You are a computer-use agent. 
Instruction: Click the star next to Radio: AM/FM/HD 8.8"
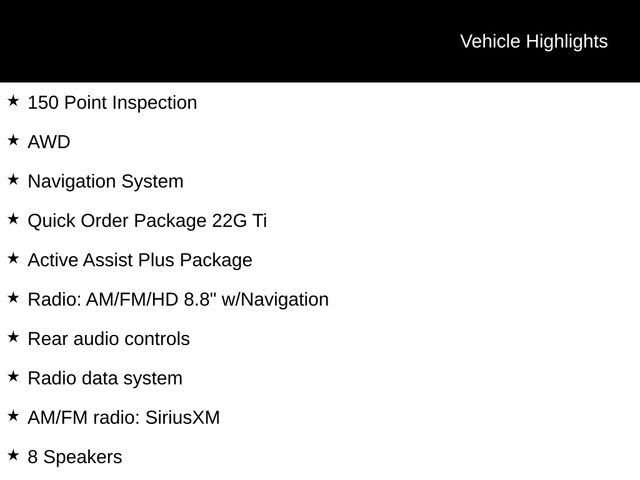click(13, 298)
